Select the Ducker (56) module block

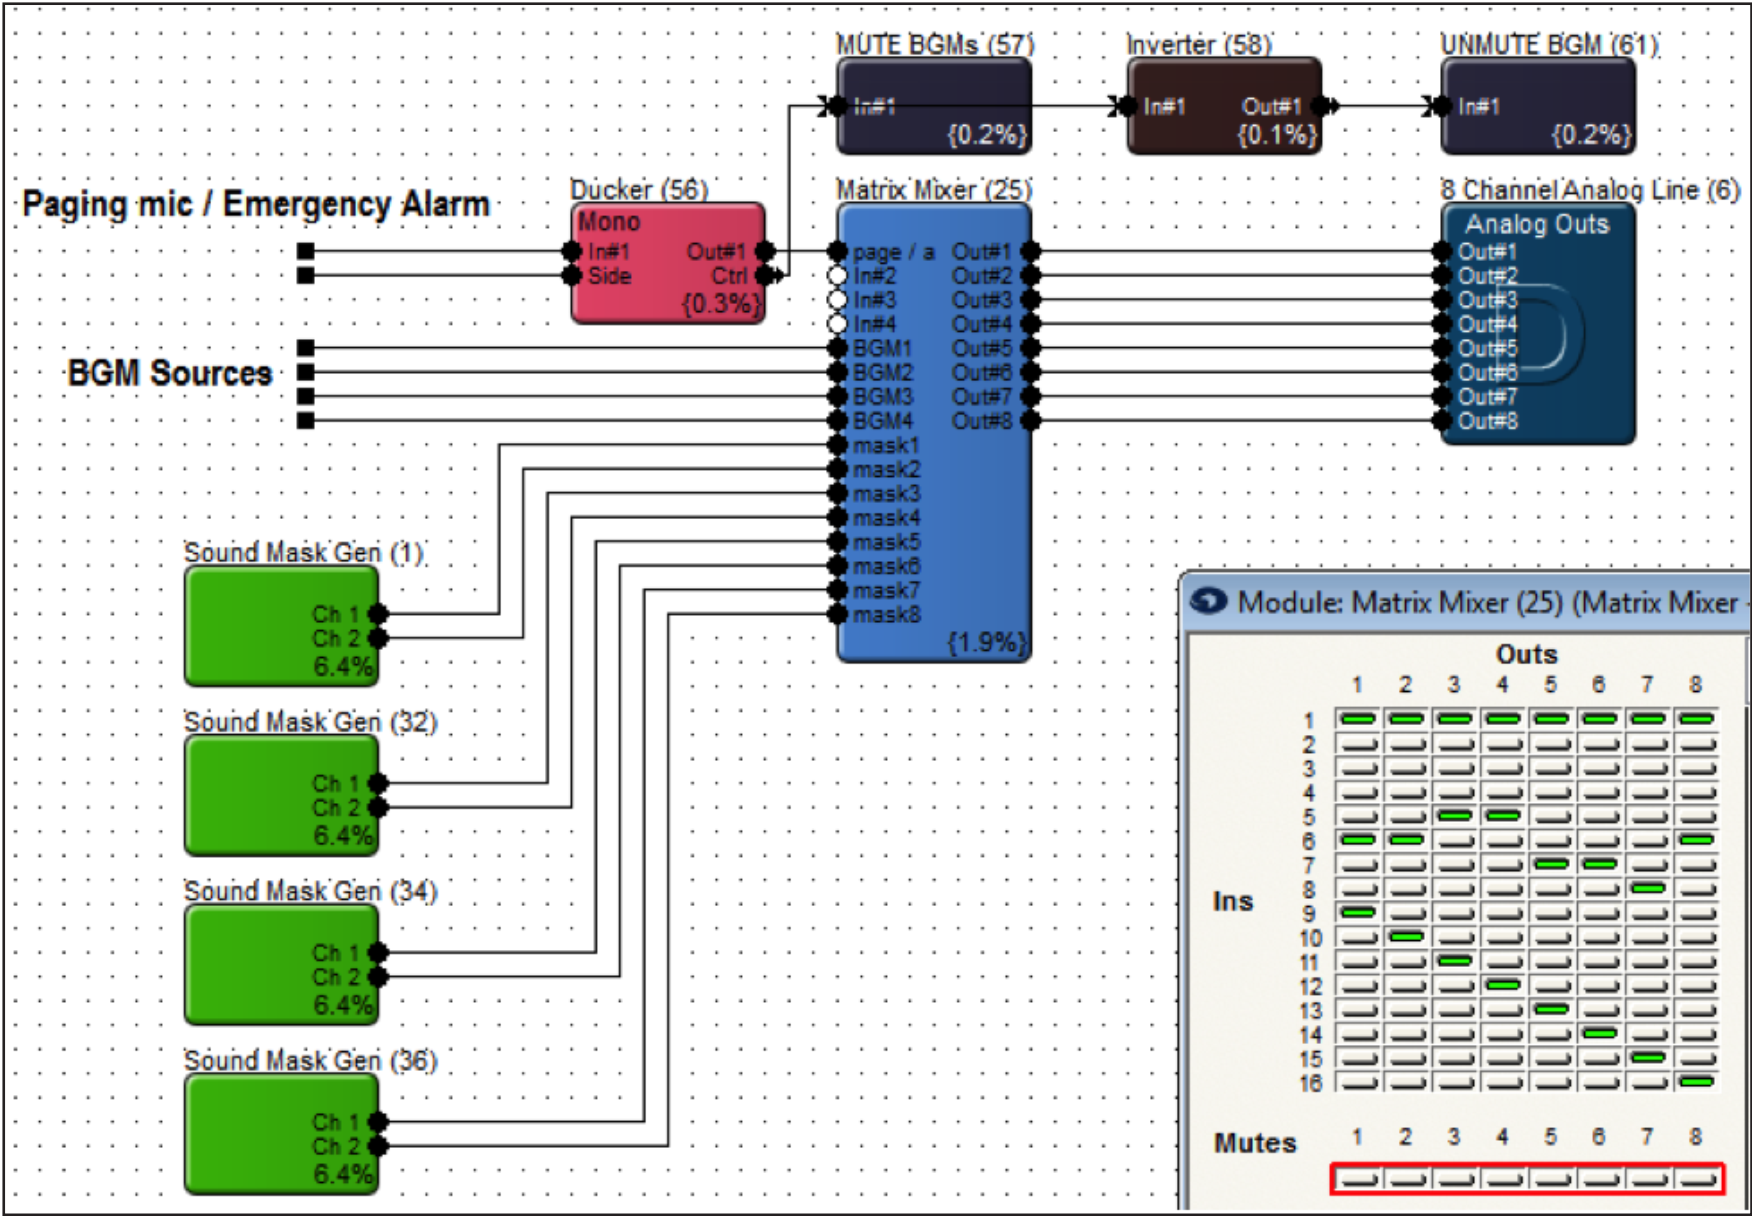[x=668, y=263]
